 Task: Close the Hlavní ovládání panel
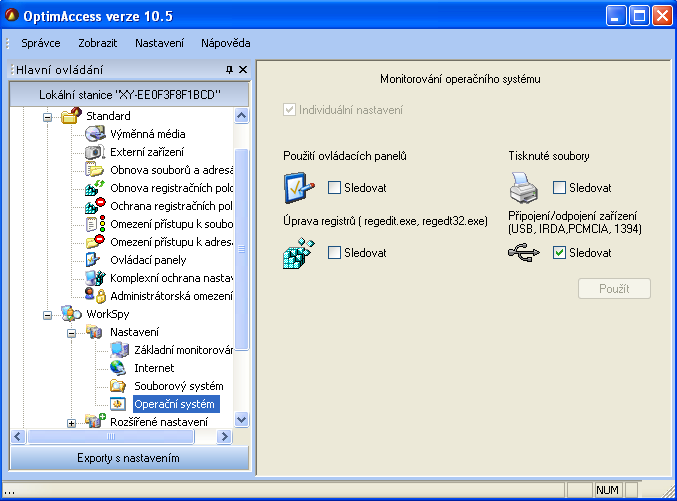point(243,70)
